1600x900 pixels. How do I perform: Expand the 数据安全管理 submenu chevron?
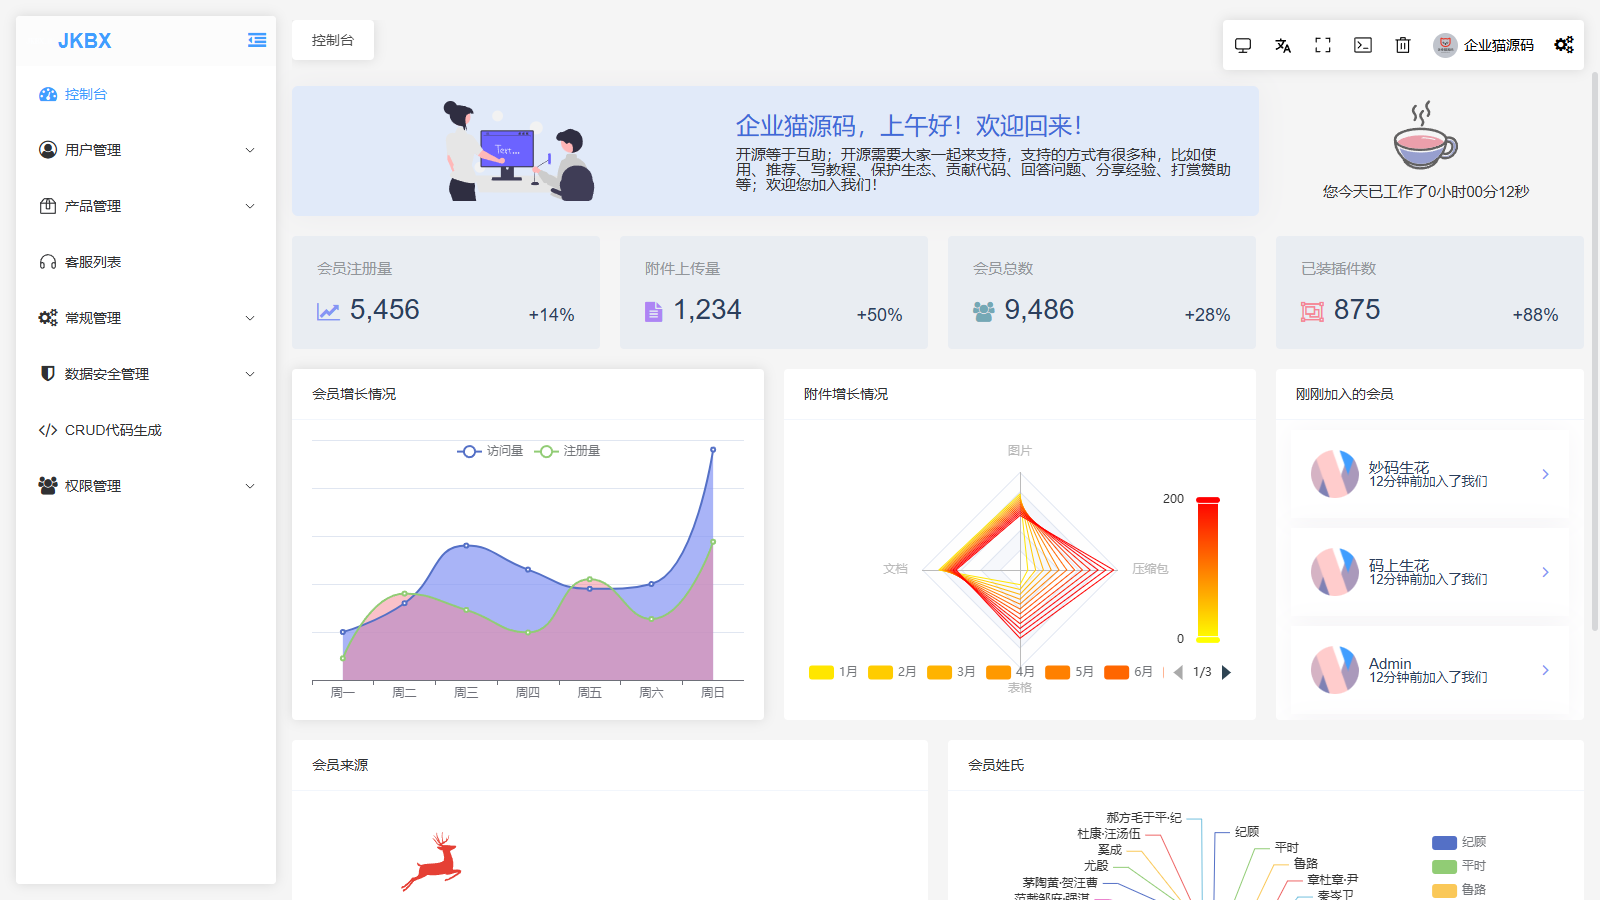click(250, 374)
